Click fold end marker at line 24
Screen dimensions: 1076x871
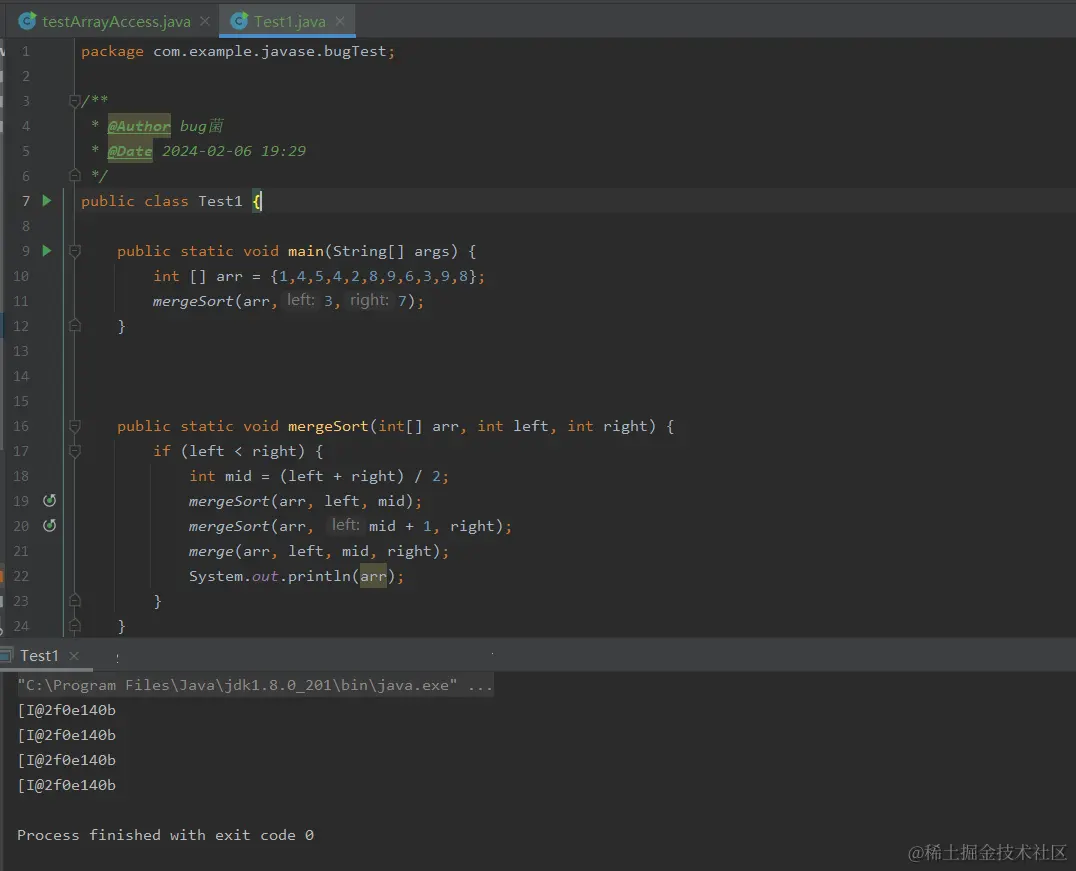(x=75, y=626)
